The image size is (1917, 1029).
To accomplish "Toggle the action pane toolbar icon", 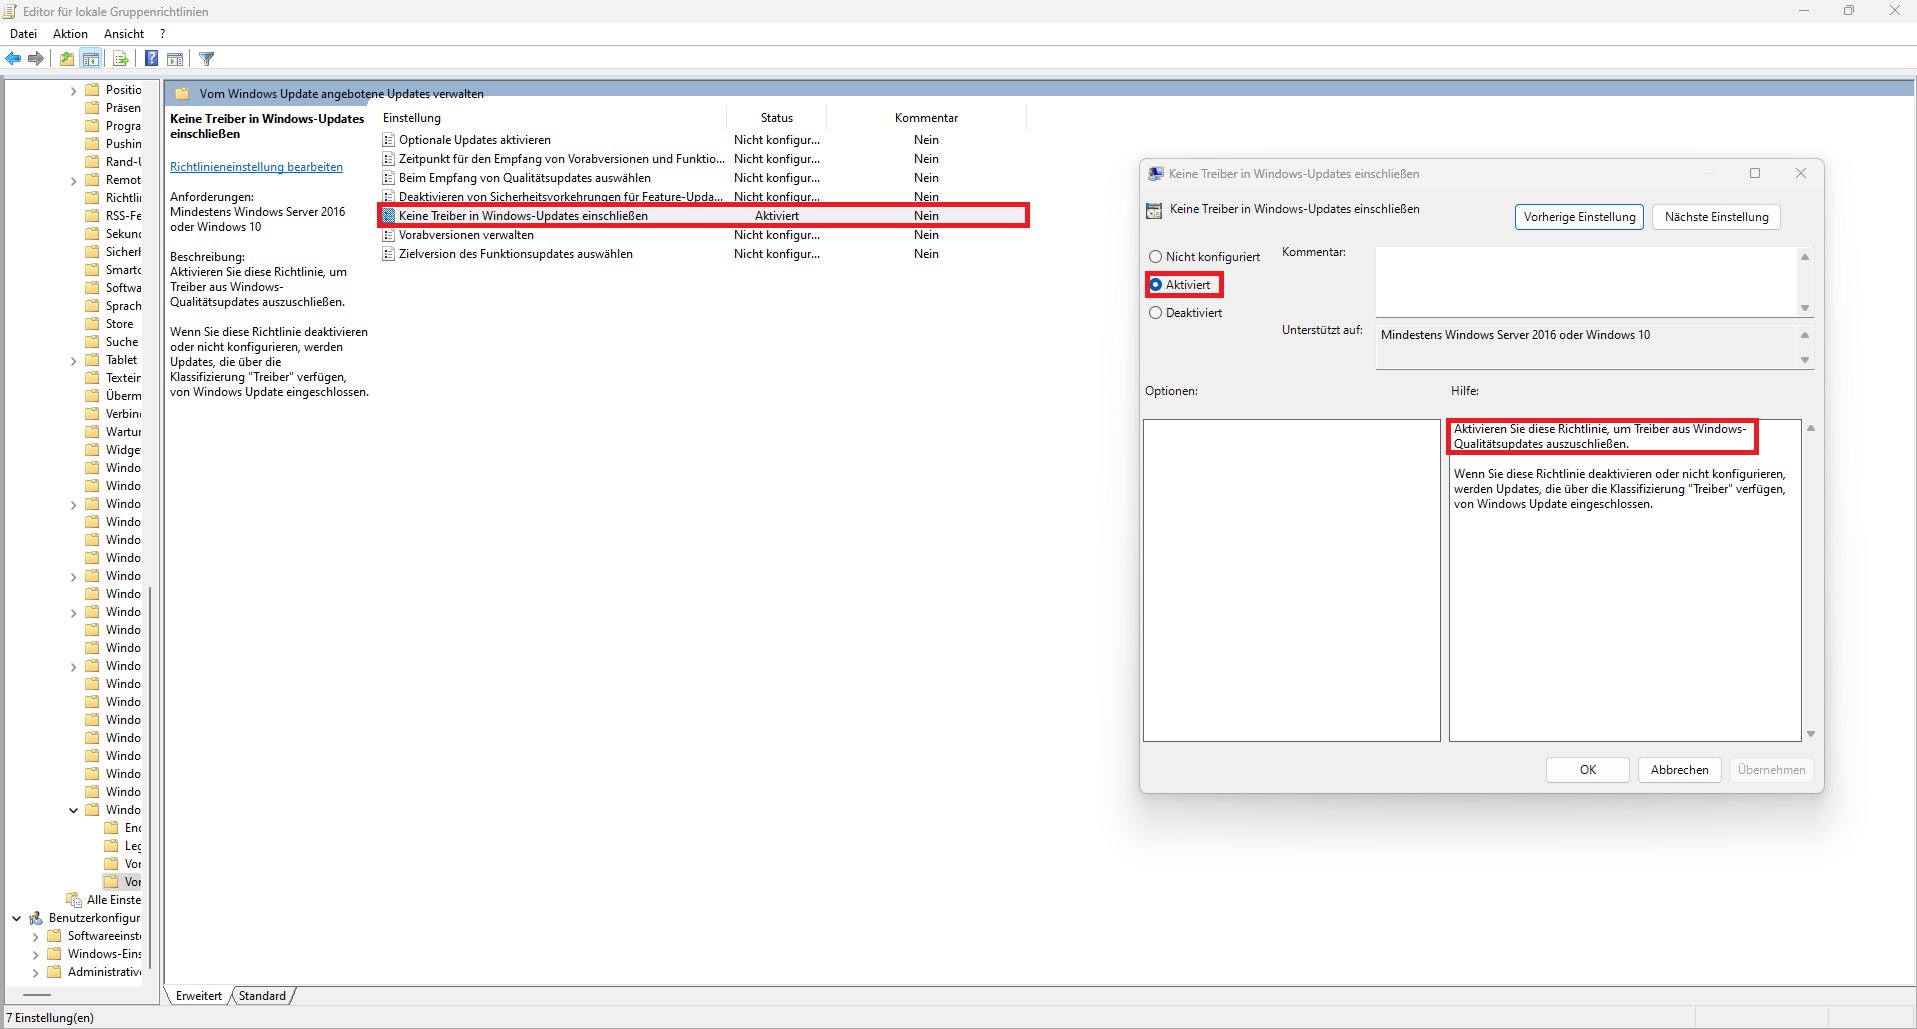I will click(175, 59).
